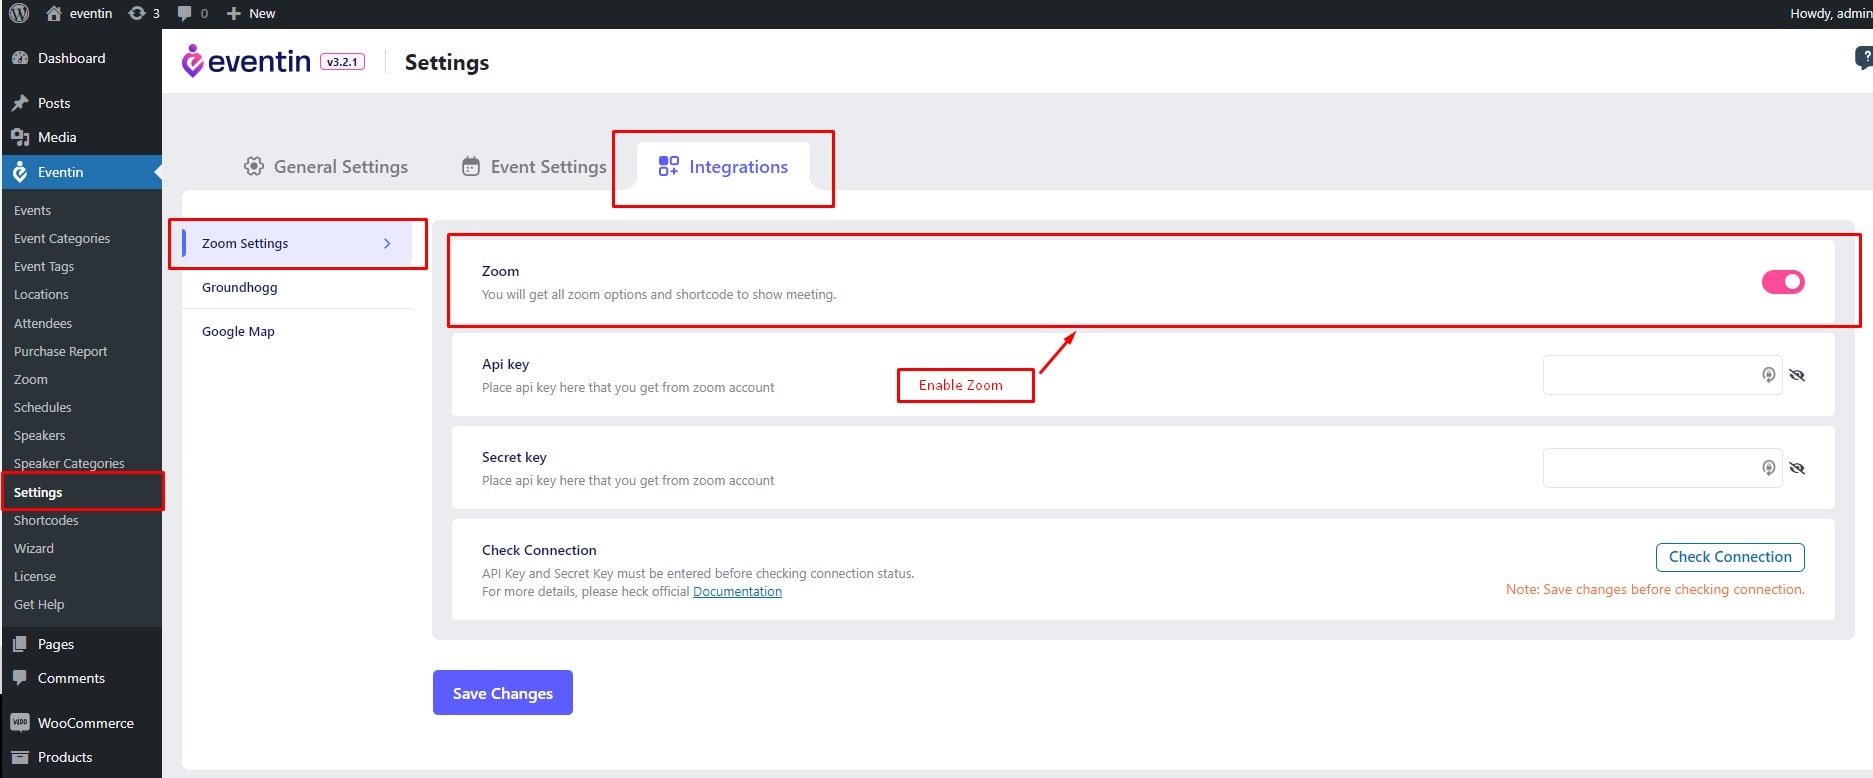Image resolution: width=1873 pixels, height=778 pixels.
Task: Open Groundhogg integration settings
Action: tap(240, 287)
